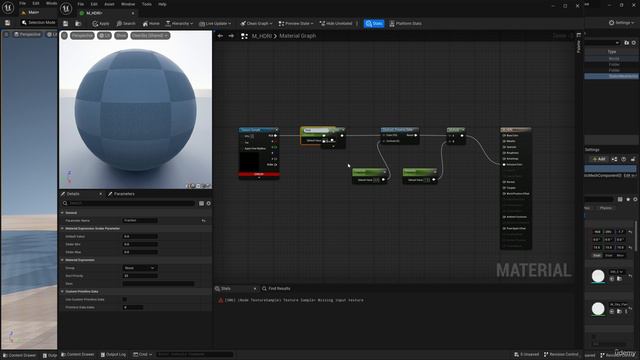The image size is (640, 360).
Task: Click the Overrides (Shared) button
Action: pyautogui.click(x=150, y=36)
